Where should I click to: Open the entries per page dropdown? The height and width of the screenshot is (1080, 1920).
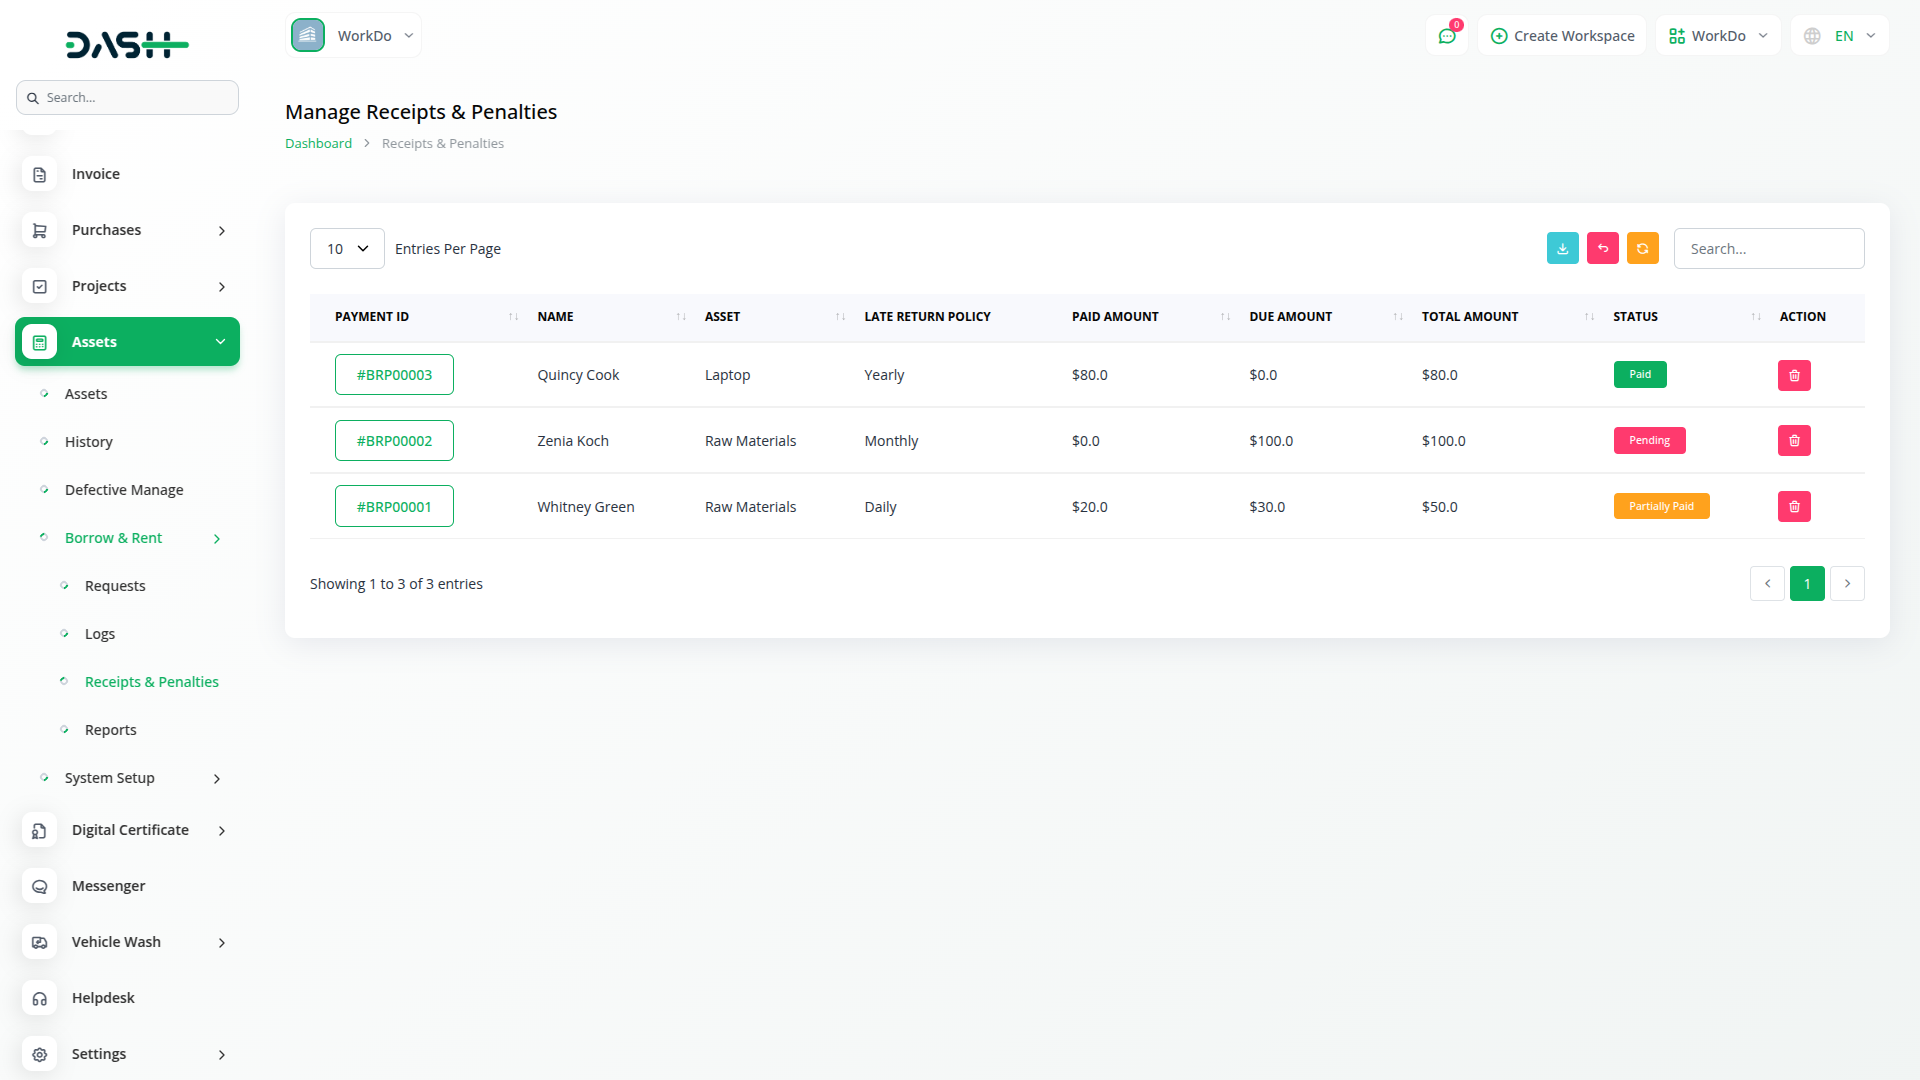[347, 249]
